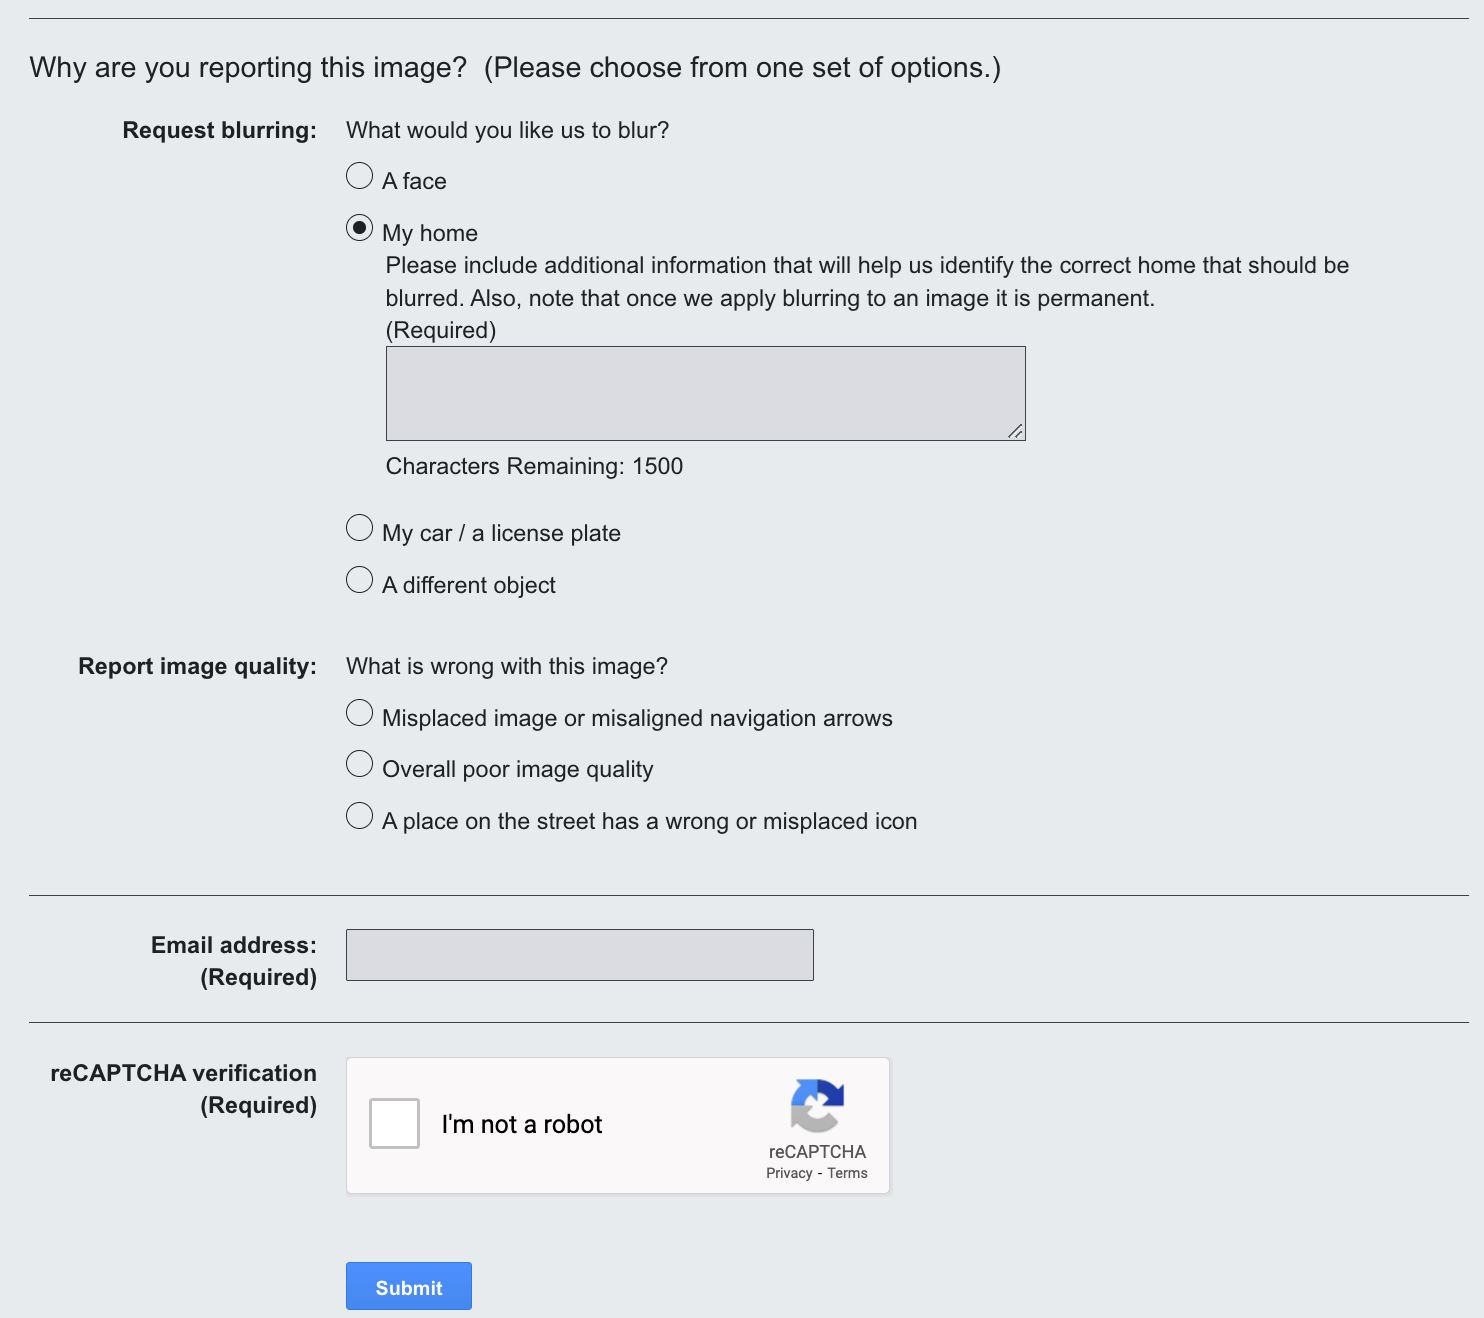1484x1318 pixels.
Task: Click the text area resize handle
Action: tap(1015, 431)
